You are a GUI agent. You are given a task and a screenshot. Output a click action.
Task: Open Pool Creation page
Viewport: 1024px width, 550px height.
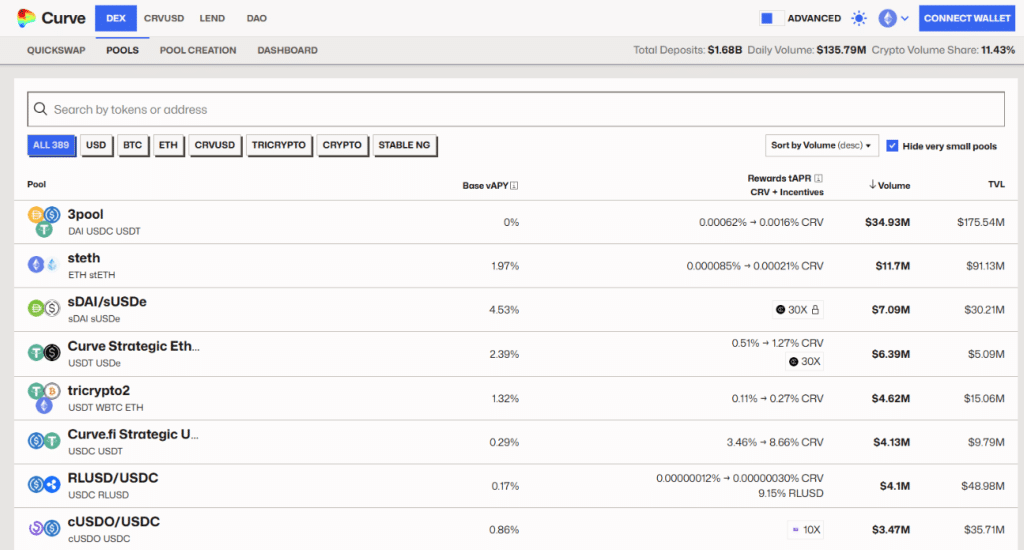198,50
